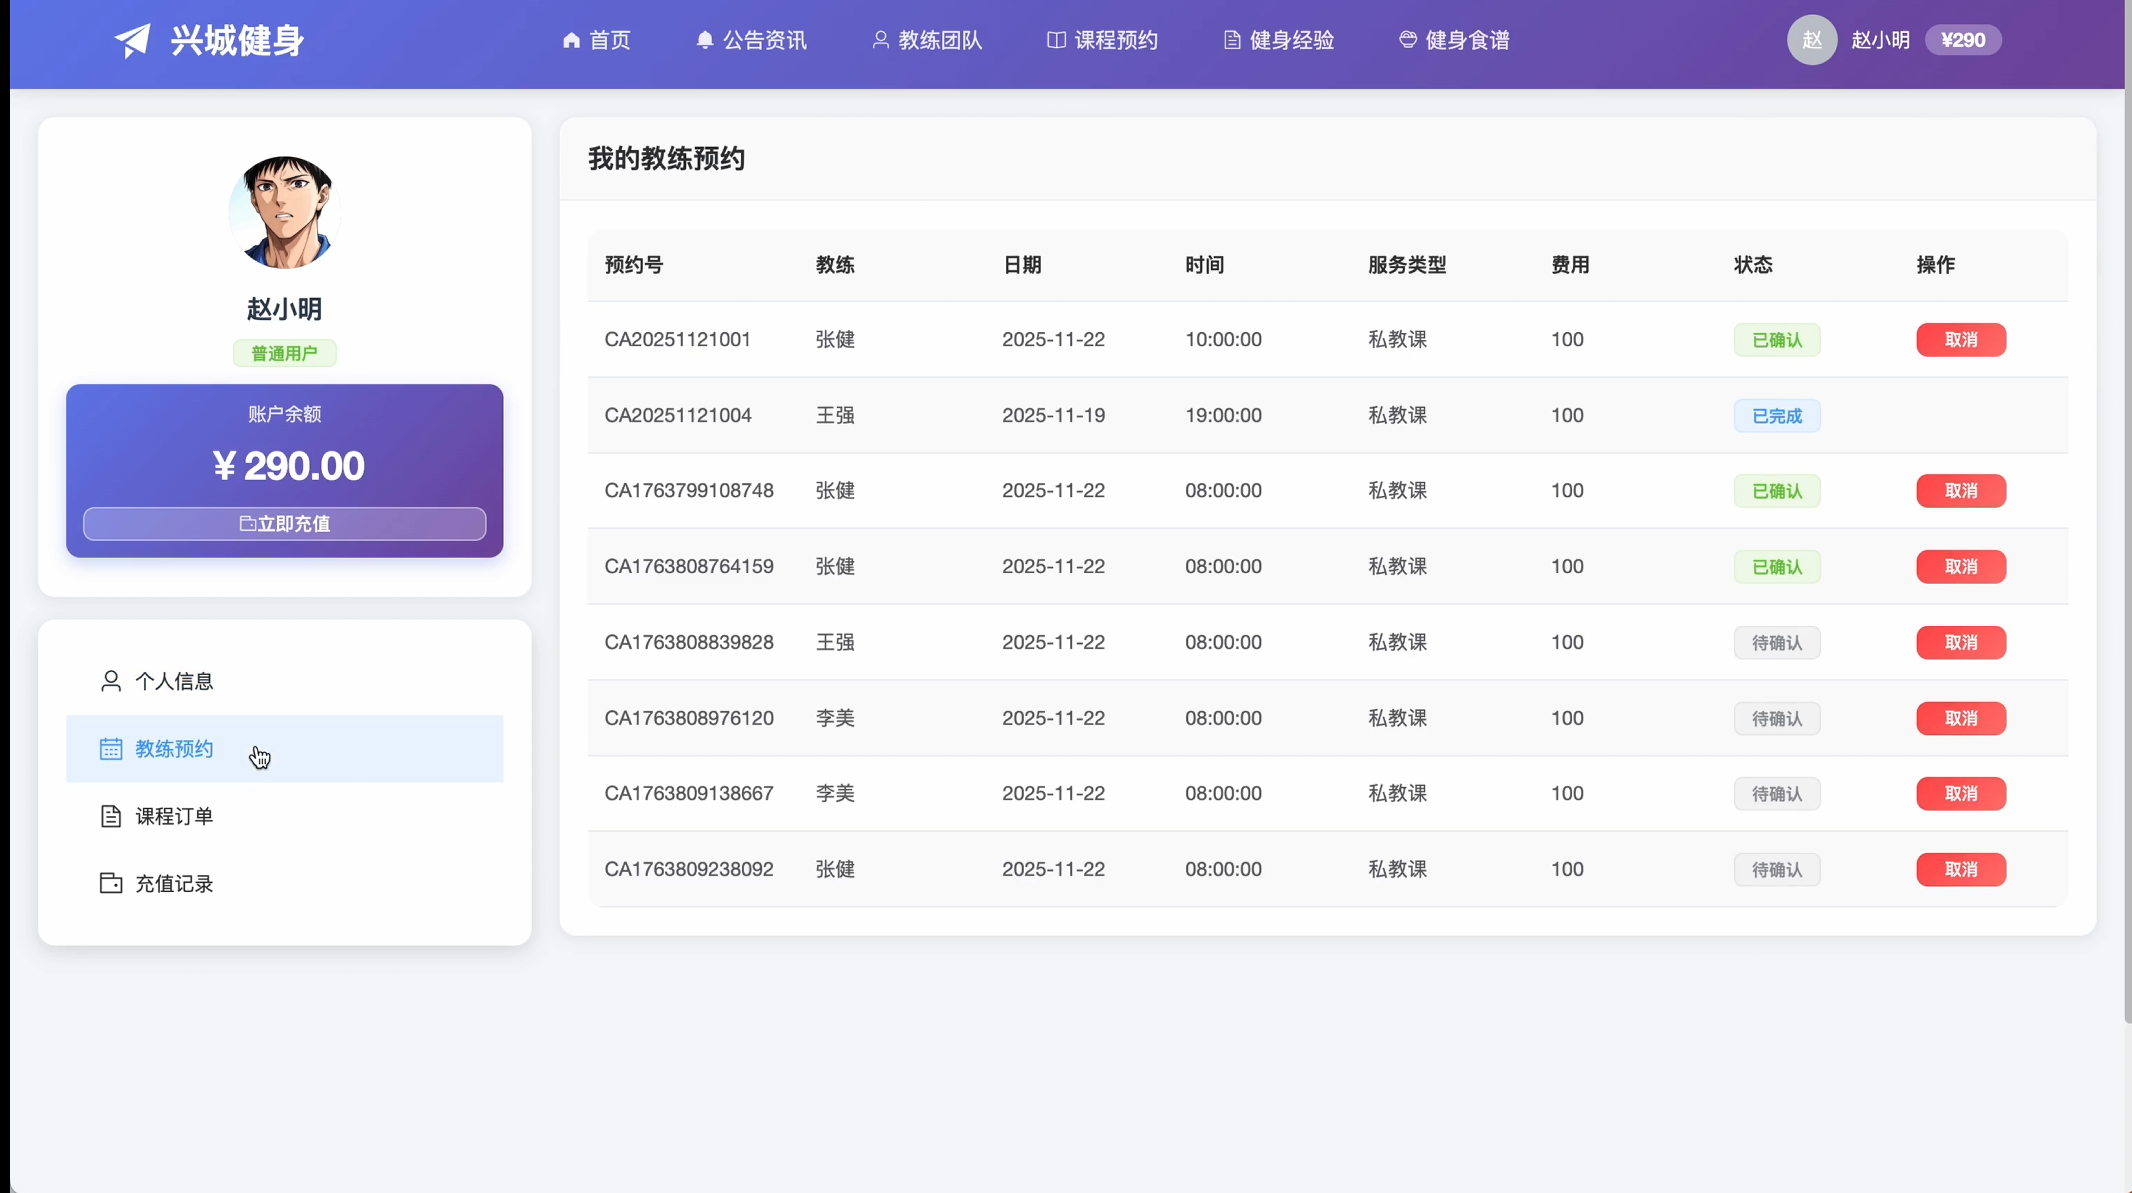
Task: Click the 赵小明 profile picture thumbnail
Action: pyautogui.click(x=285, y=212)
